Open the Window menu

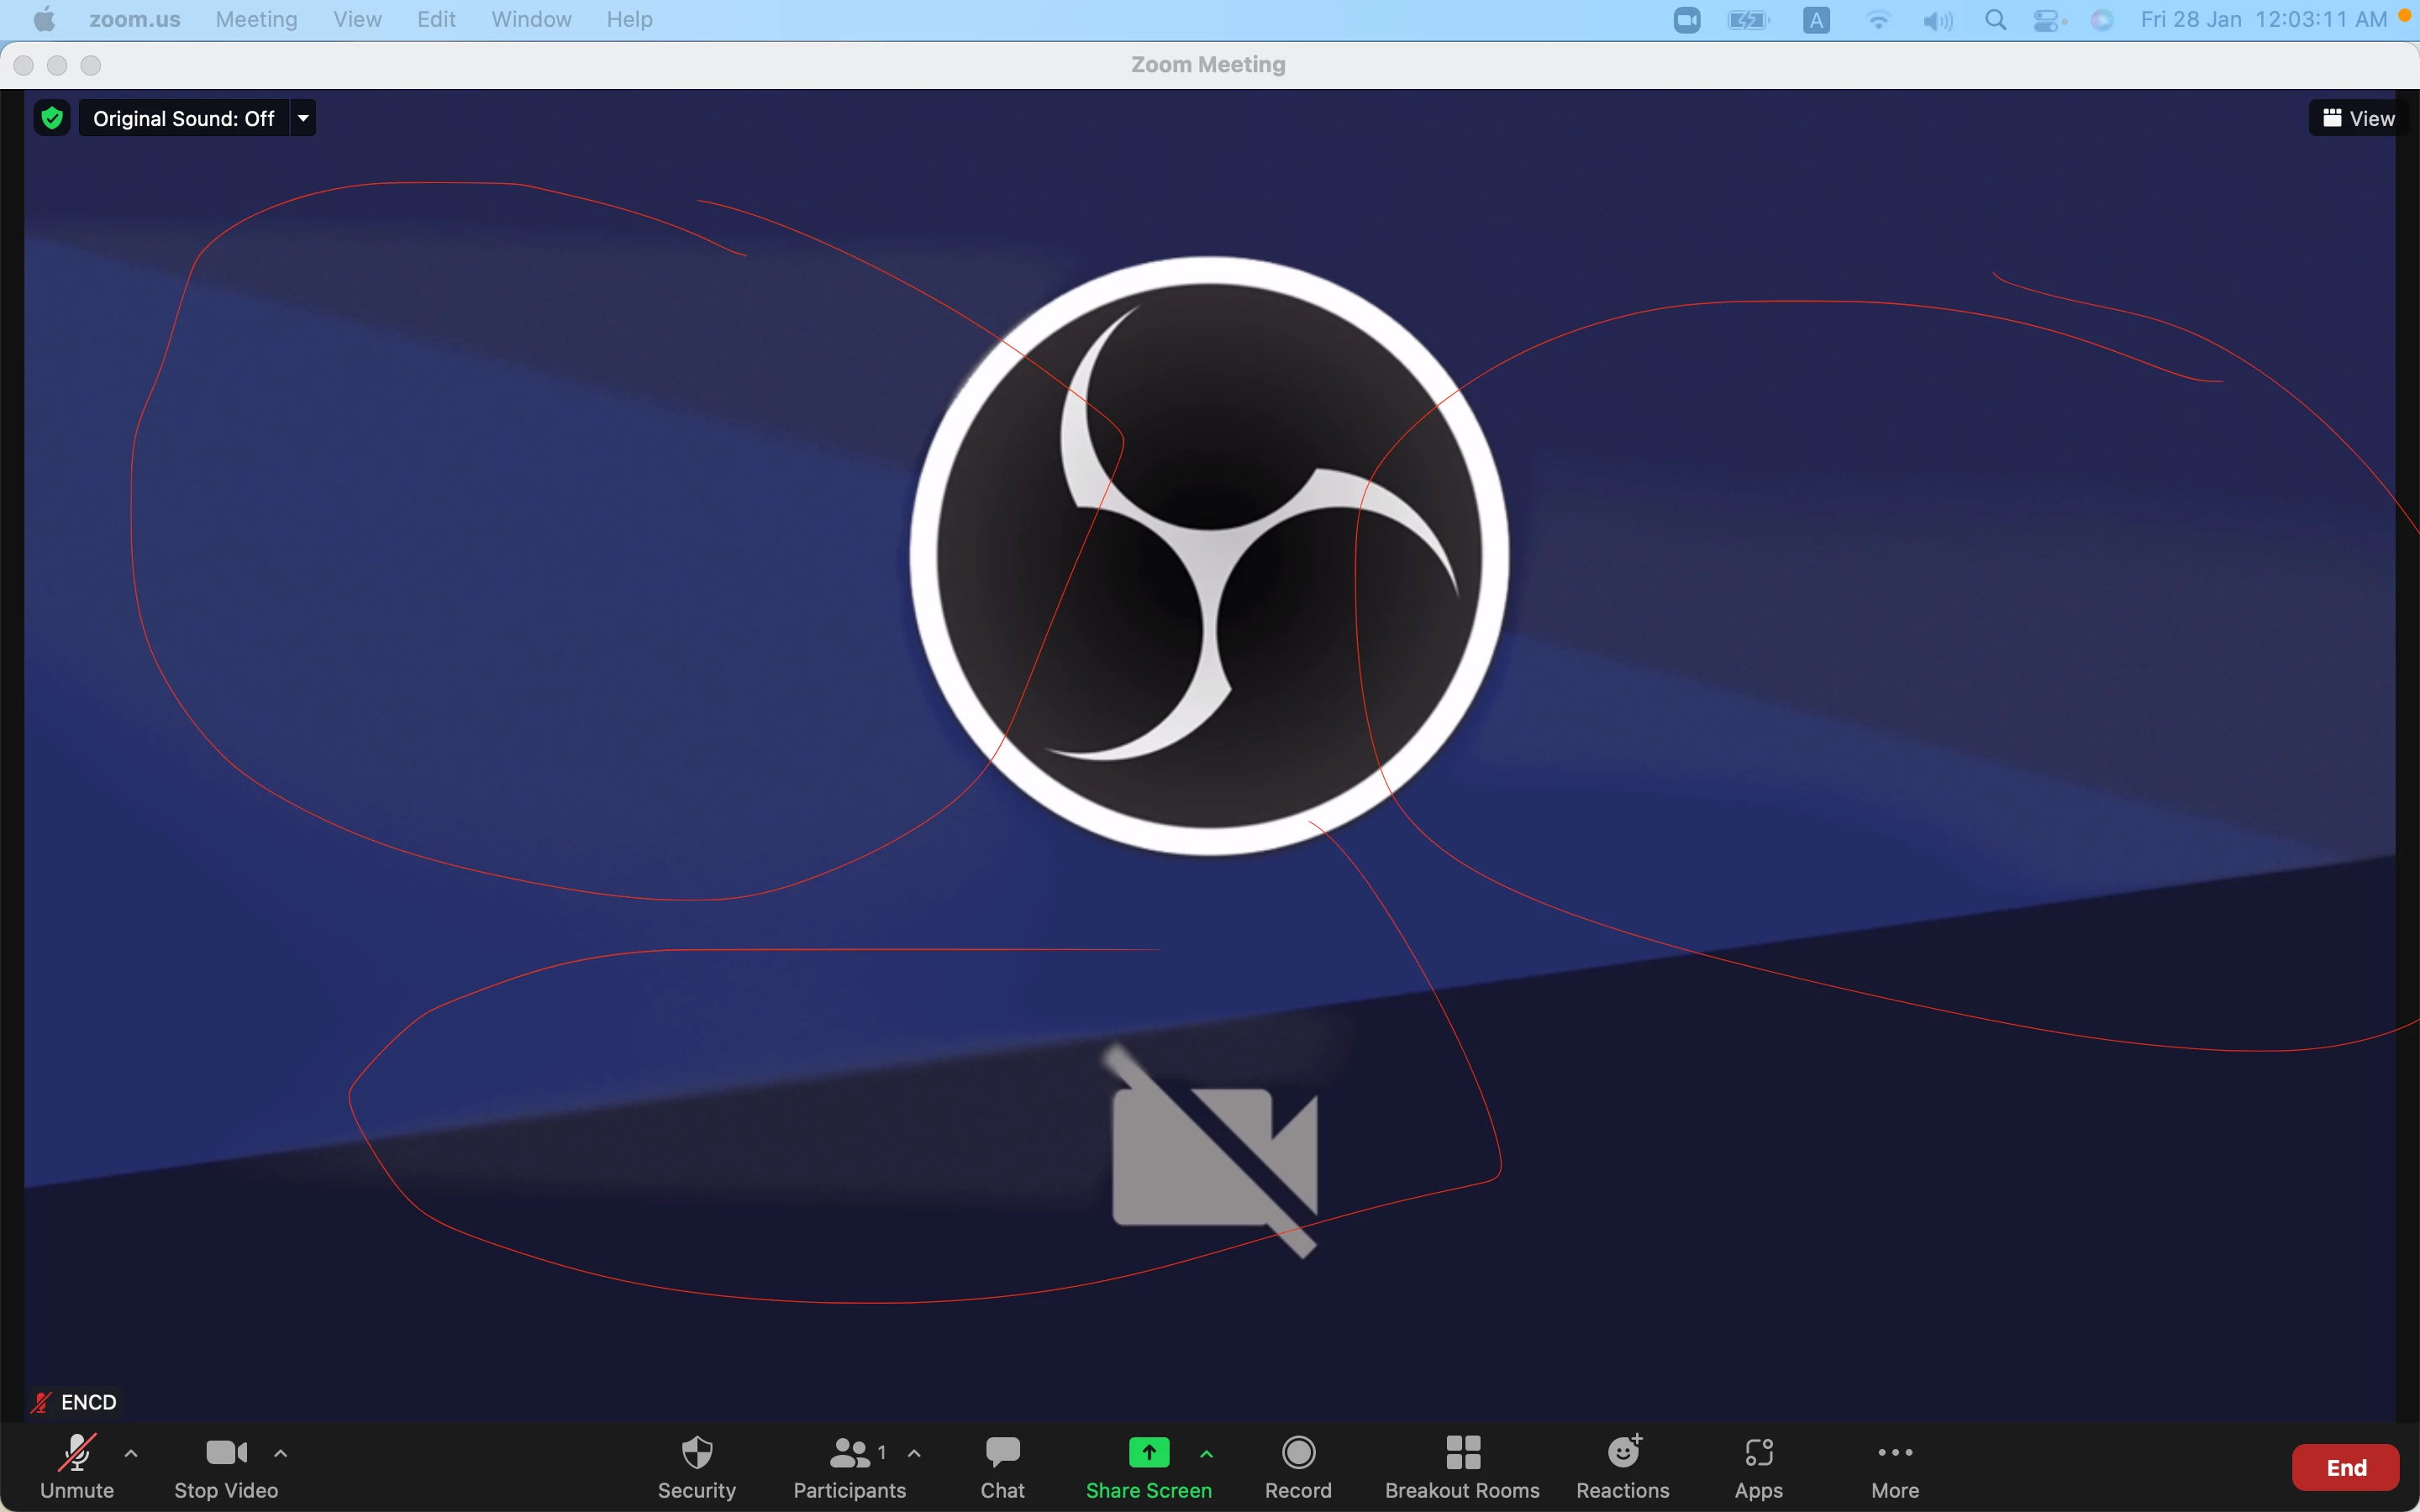coord(531,19)
